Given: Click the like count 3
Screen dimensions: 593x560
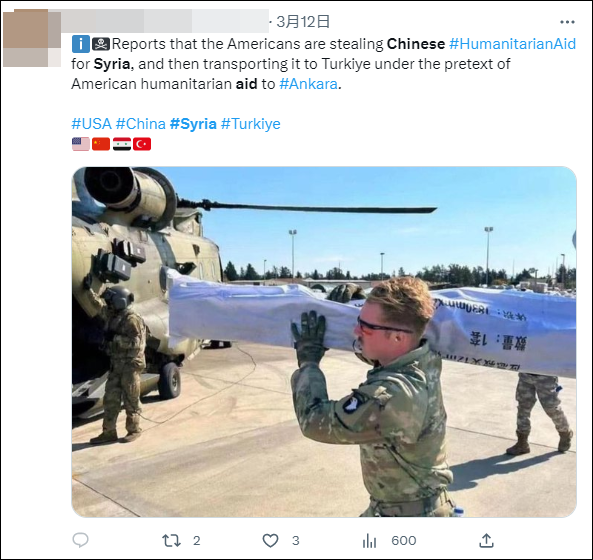Looking at the screenshot, I should 296,541.
